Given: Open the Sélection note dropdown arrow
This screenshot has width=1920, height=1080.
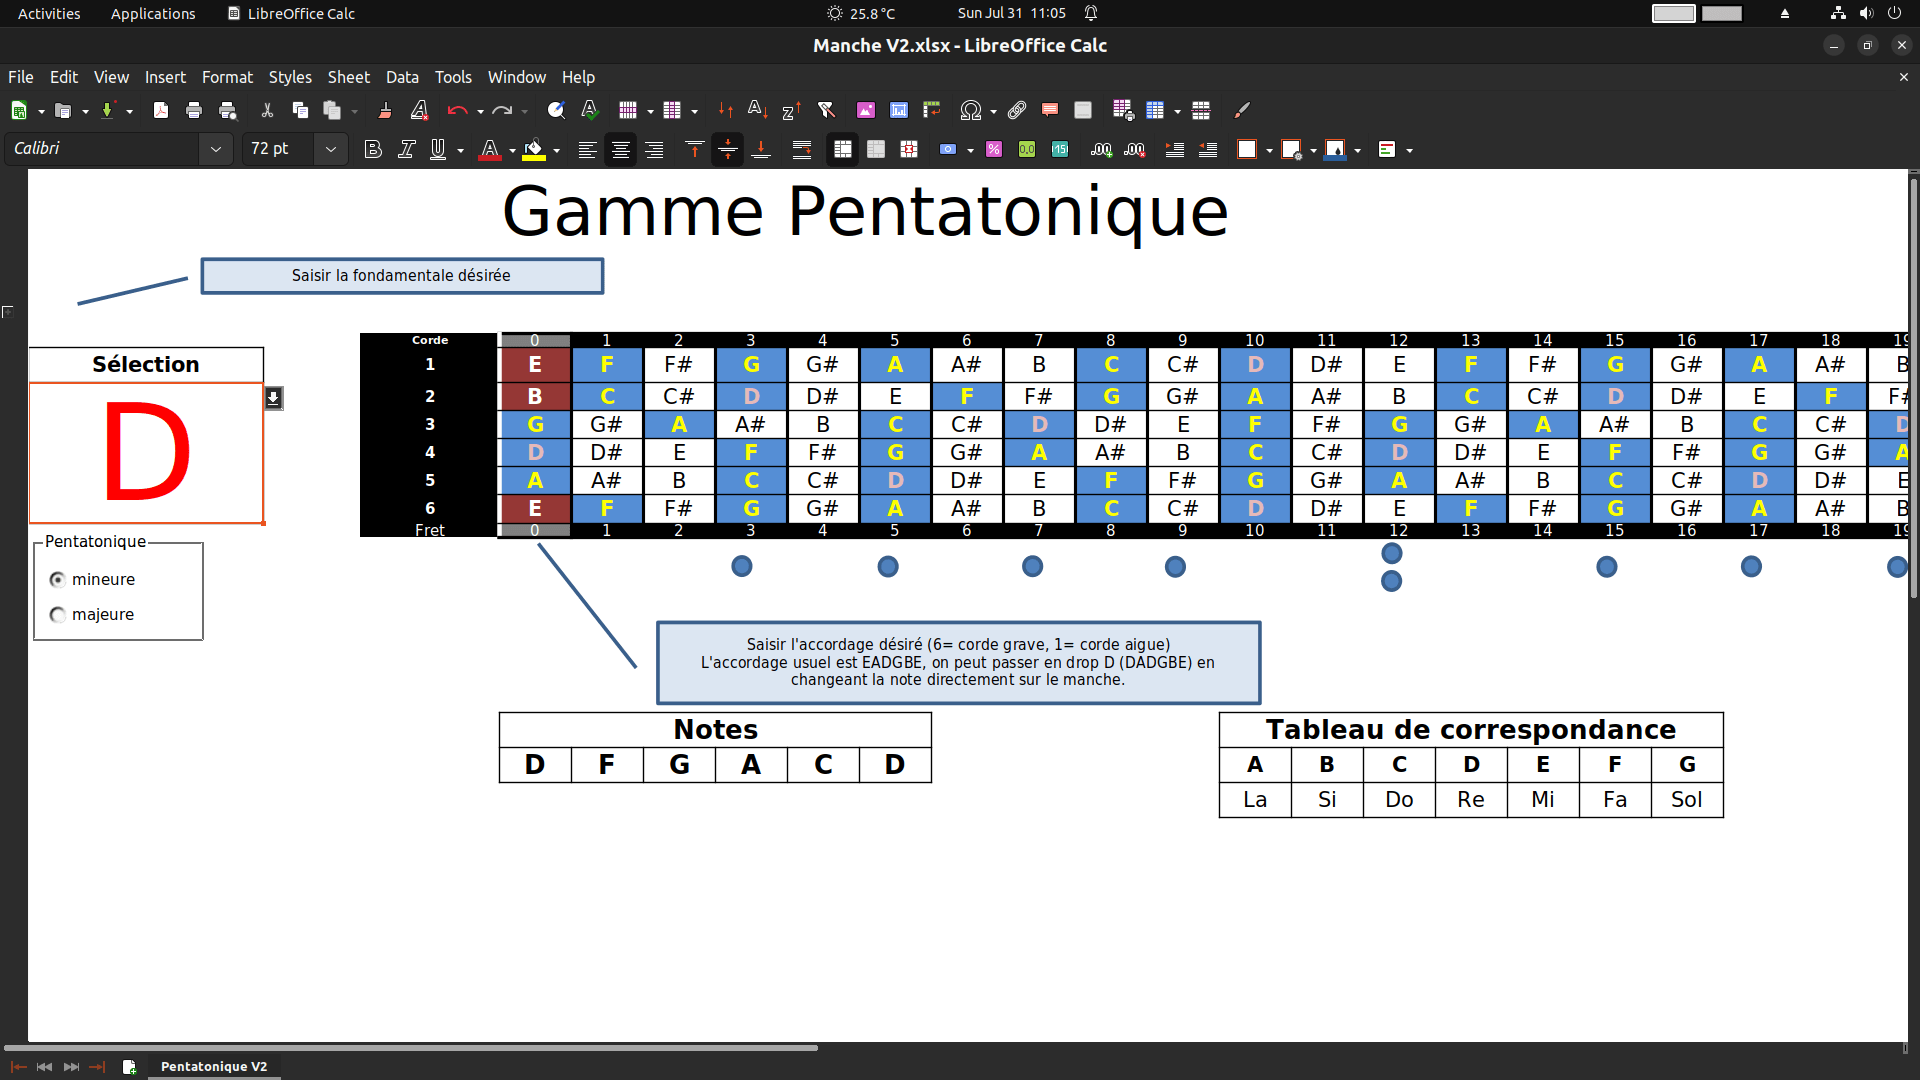Looking at the screenshot, I should (x=273, y=398).
